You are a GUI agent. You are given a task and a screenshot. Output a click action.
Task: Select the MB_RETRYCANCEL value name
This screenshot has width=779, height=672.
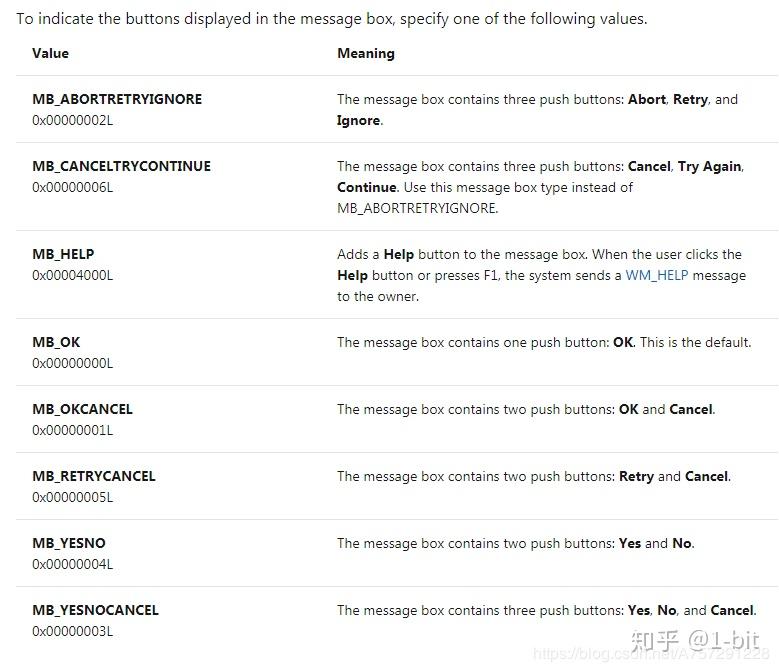coord(94,476)
